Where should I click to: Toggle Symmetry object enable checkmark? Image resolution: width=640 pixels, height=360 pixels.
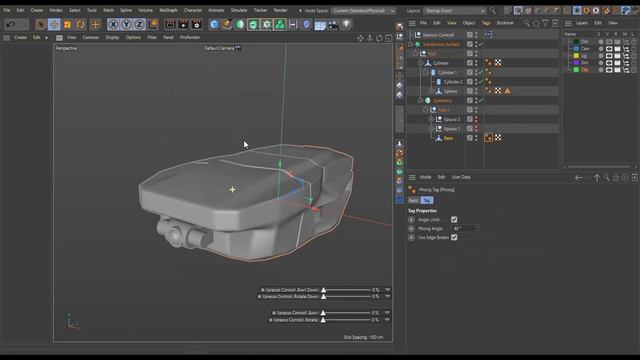[x=481, y=100]
